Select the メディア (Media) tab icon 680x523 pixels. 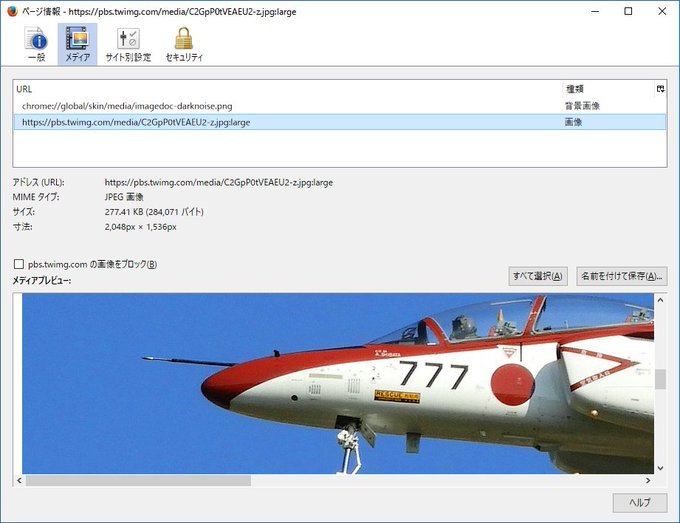point(77,44)
